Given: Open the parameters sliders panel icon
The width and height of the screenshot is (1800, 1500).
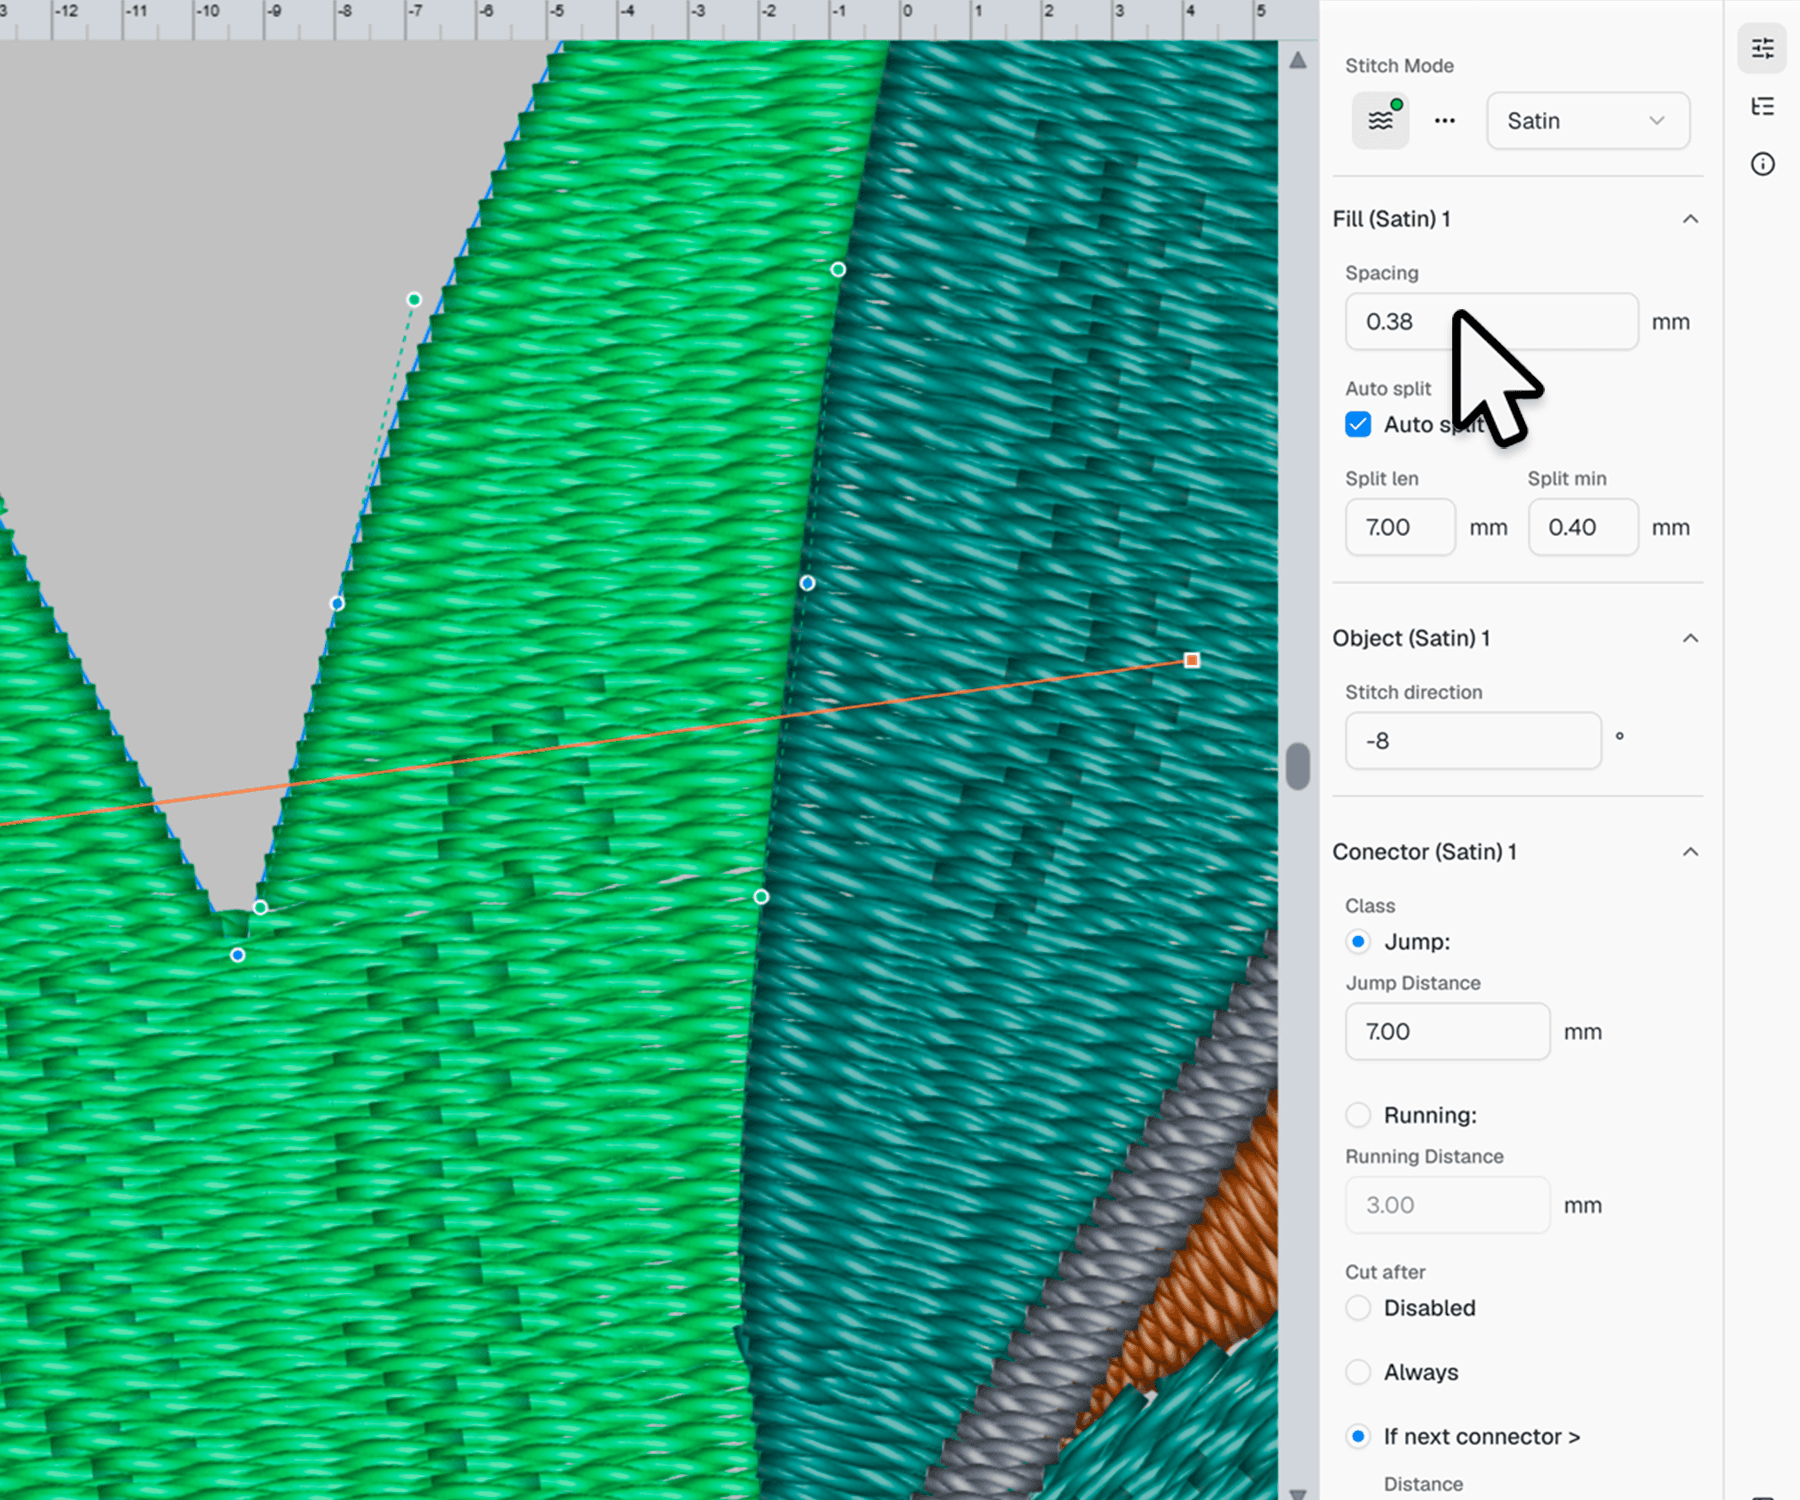Looking at the screenshot, I should point(1762,48).
